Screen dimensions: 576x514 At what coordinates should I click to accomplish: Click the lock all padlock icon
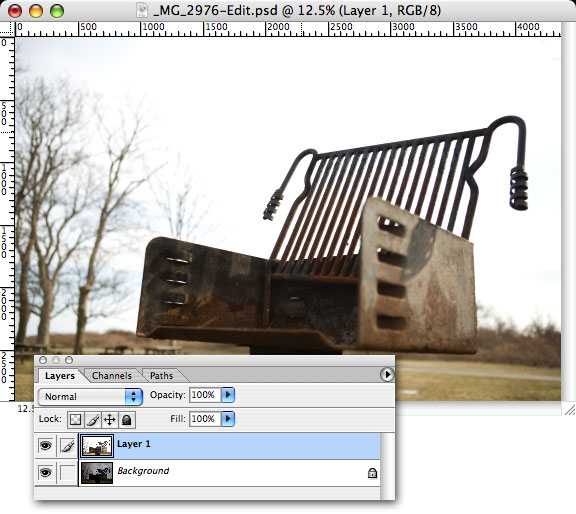click(x=126, y=419)
